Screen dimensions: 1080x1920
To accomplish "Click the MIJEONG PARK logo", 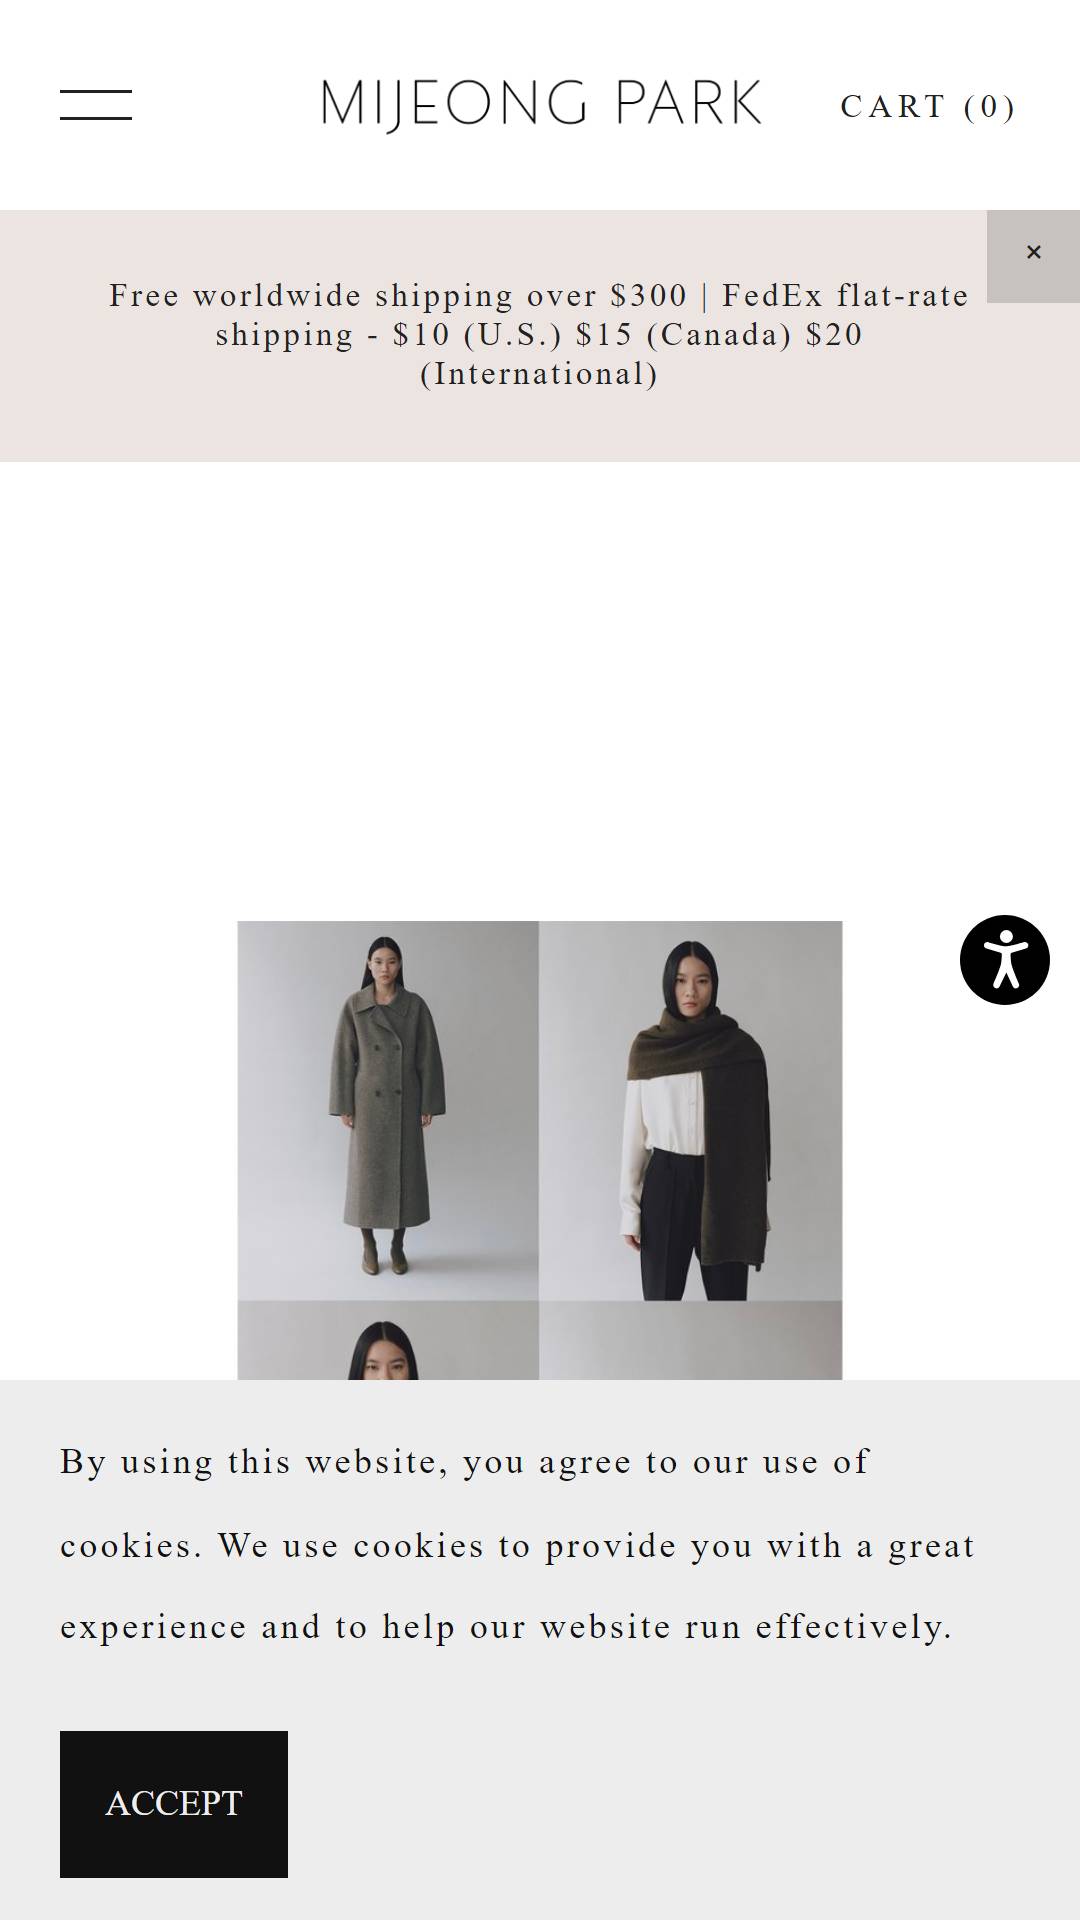I will point(541,105).
